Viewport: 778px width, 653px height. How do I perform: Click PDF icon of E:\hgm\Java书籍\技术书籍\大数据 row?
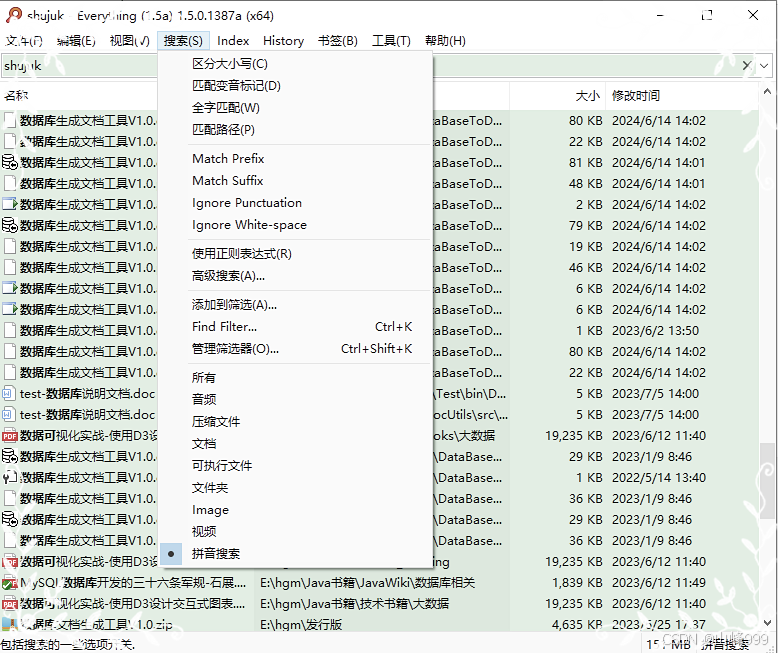tap(10, 603)
